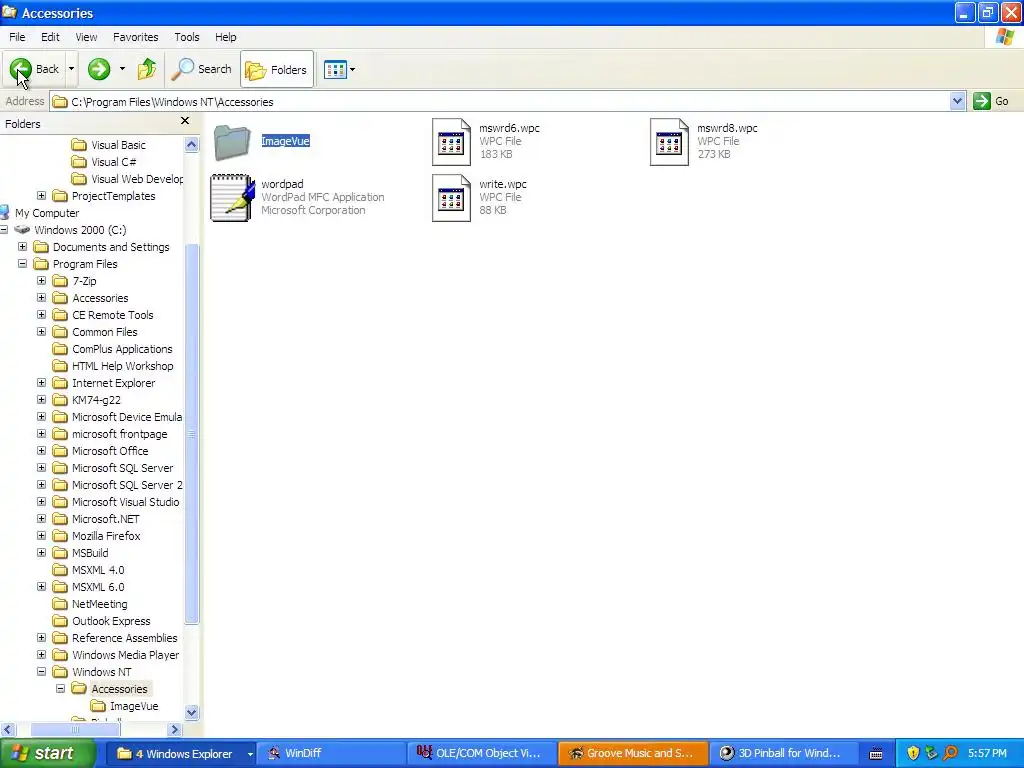Switch to 3D Pinball taskbar button

coord(784,753)
